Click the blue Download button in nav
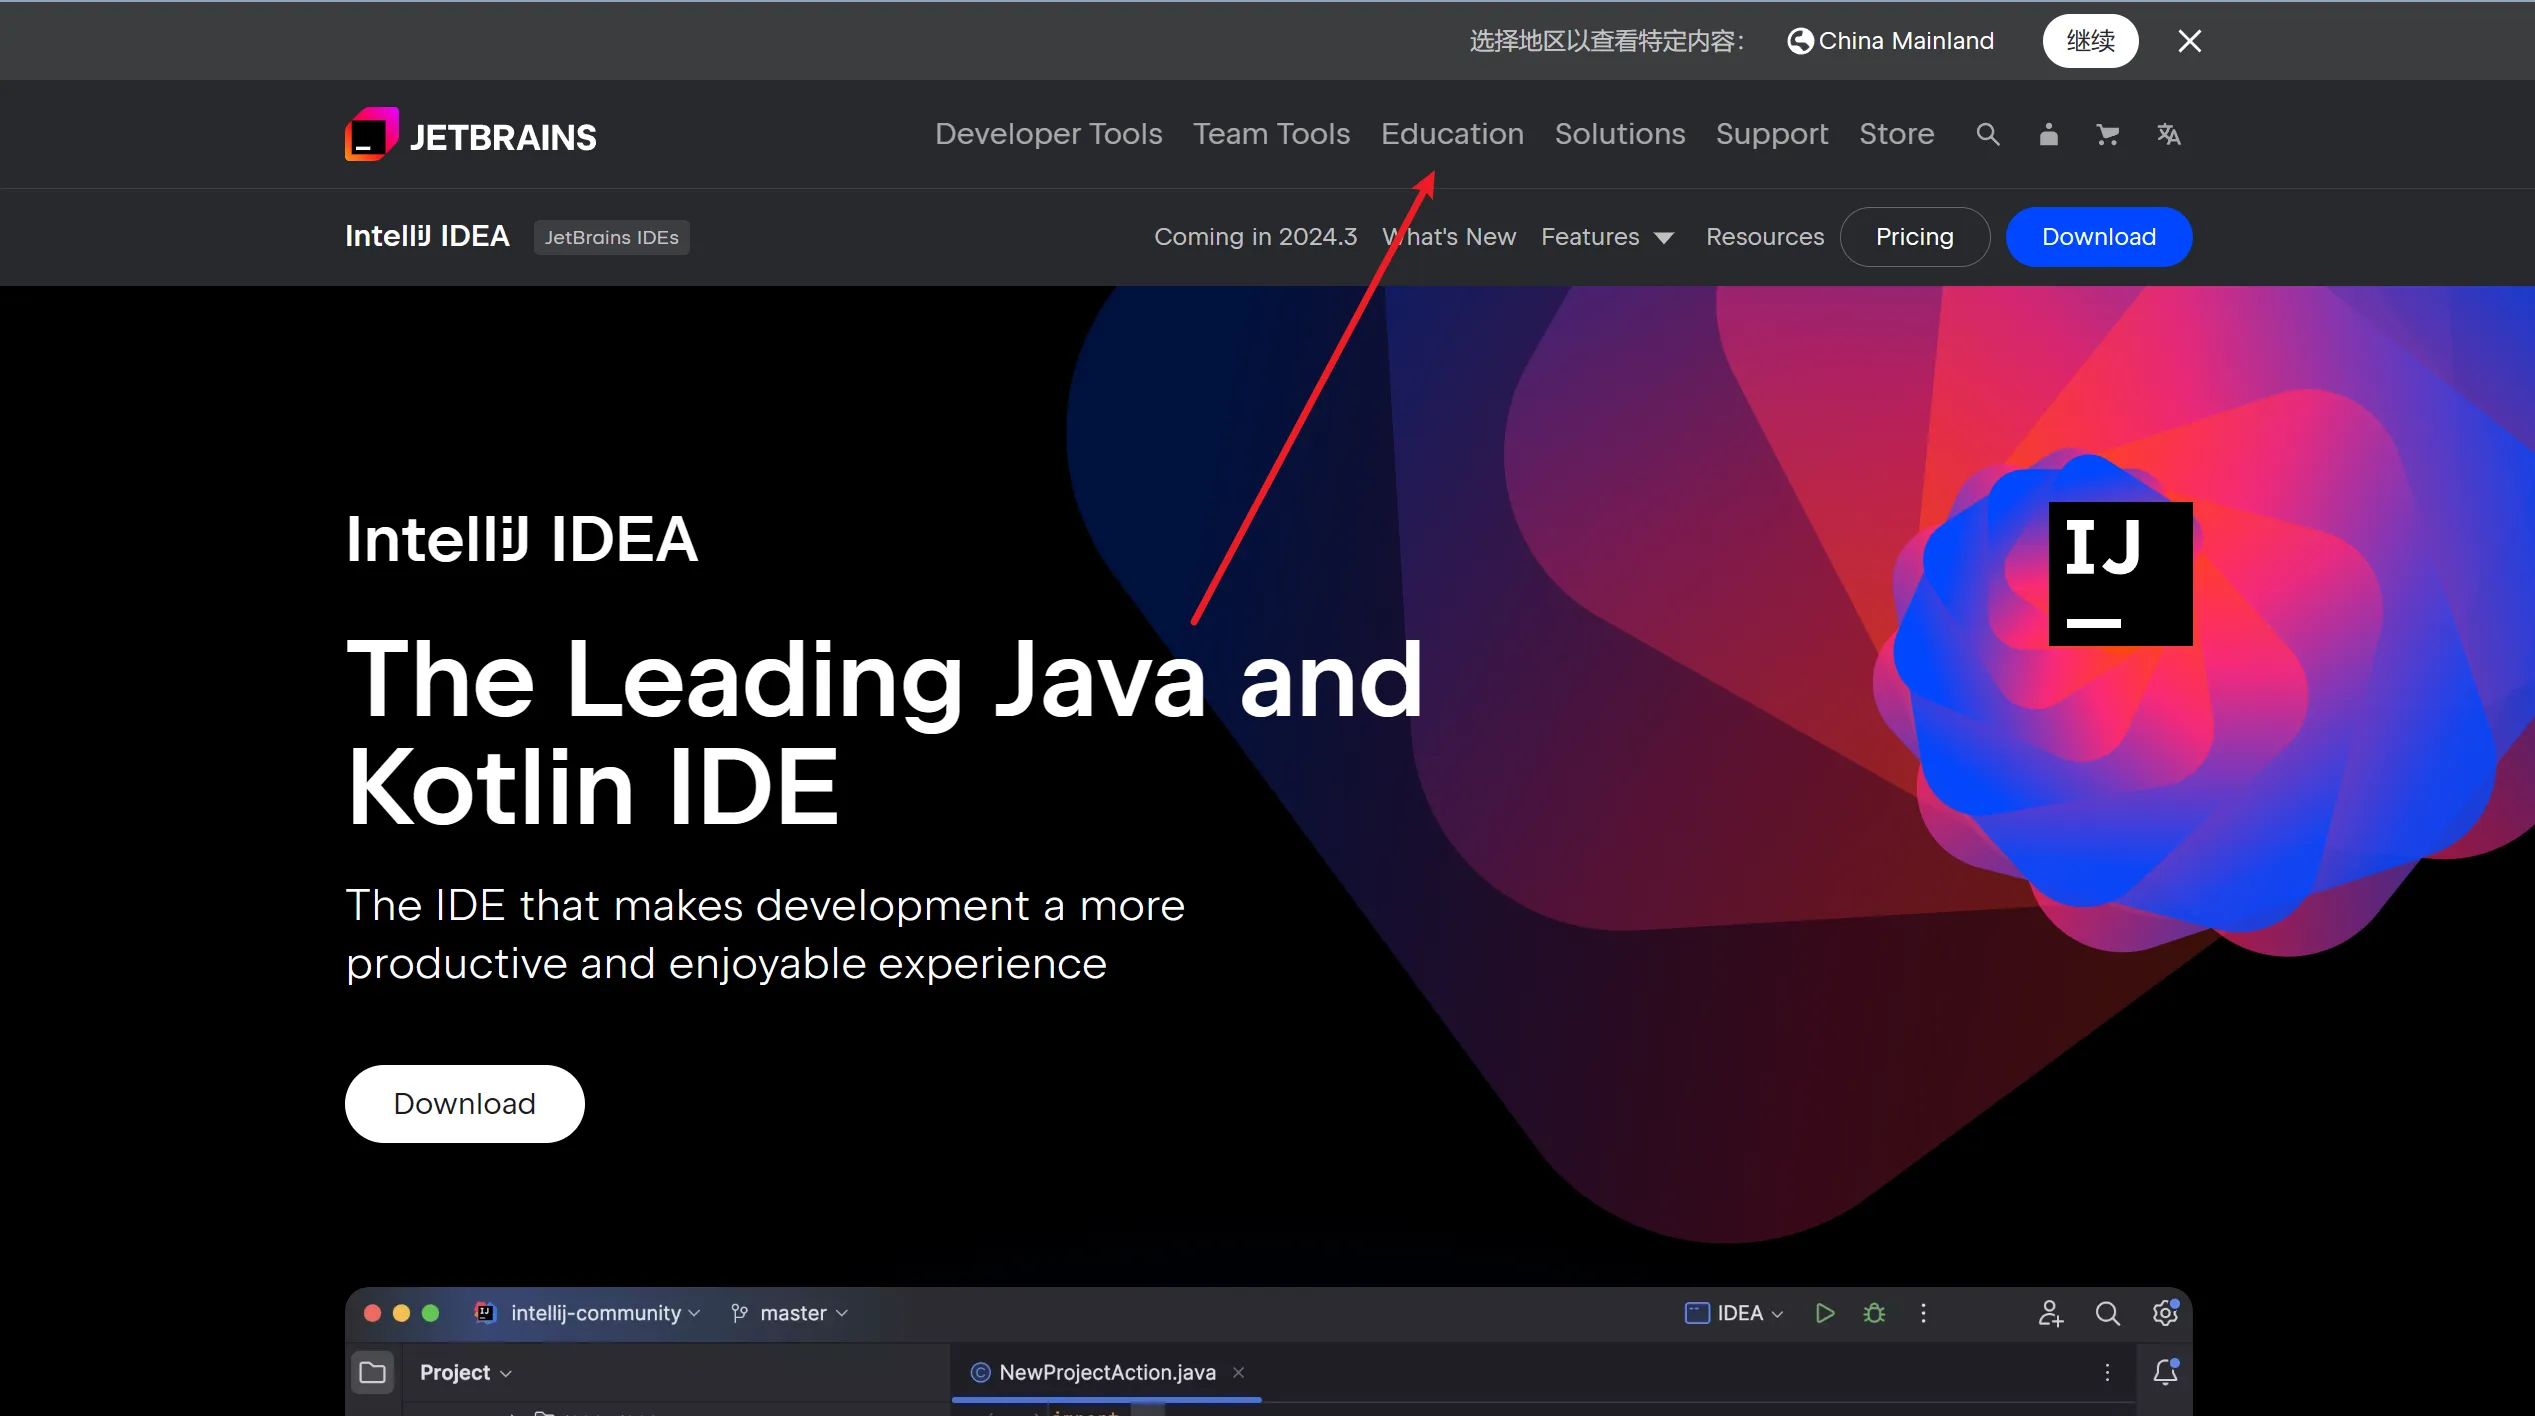The height and width of the screenshot is (1416, 2535). click(2098, 237)
